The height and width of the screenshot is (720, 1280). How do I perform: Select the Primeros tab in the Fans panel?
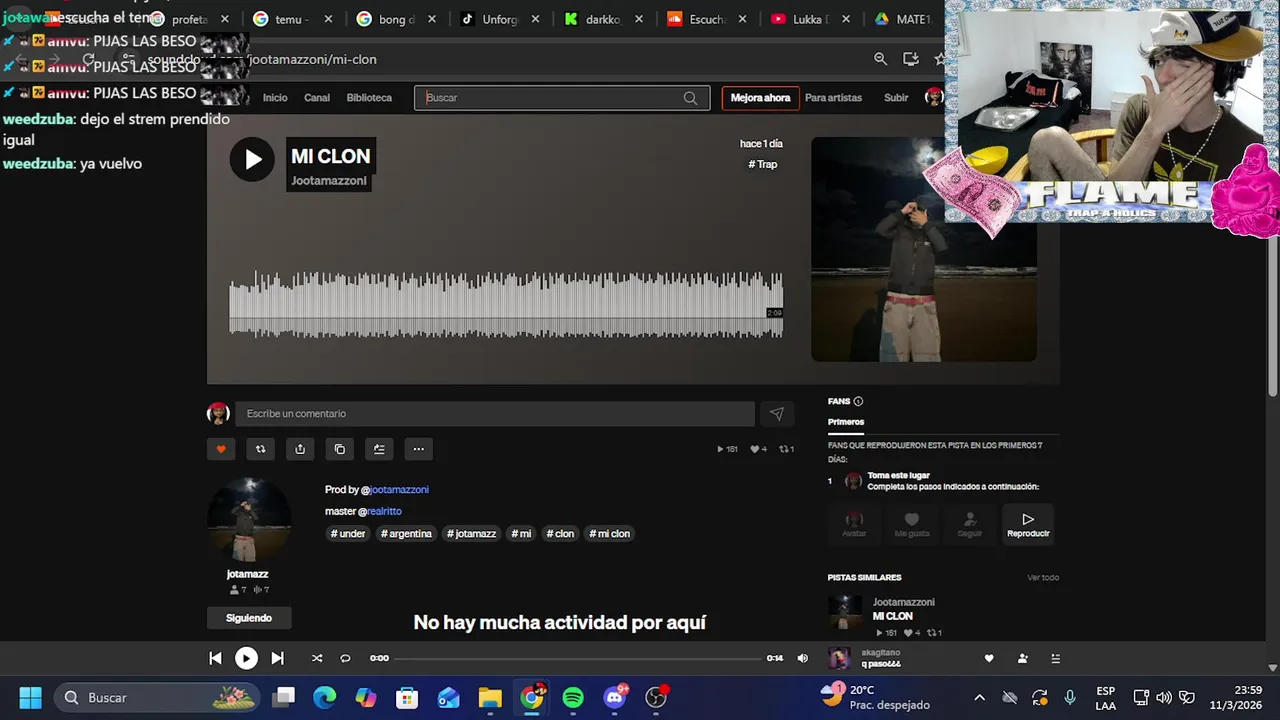click(x=846, y=422)
